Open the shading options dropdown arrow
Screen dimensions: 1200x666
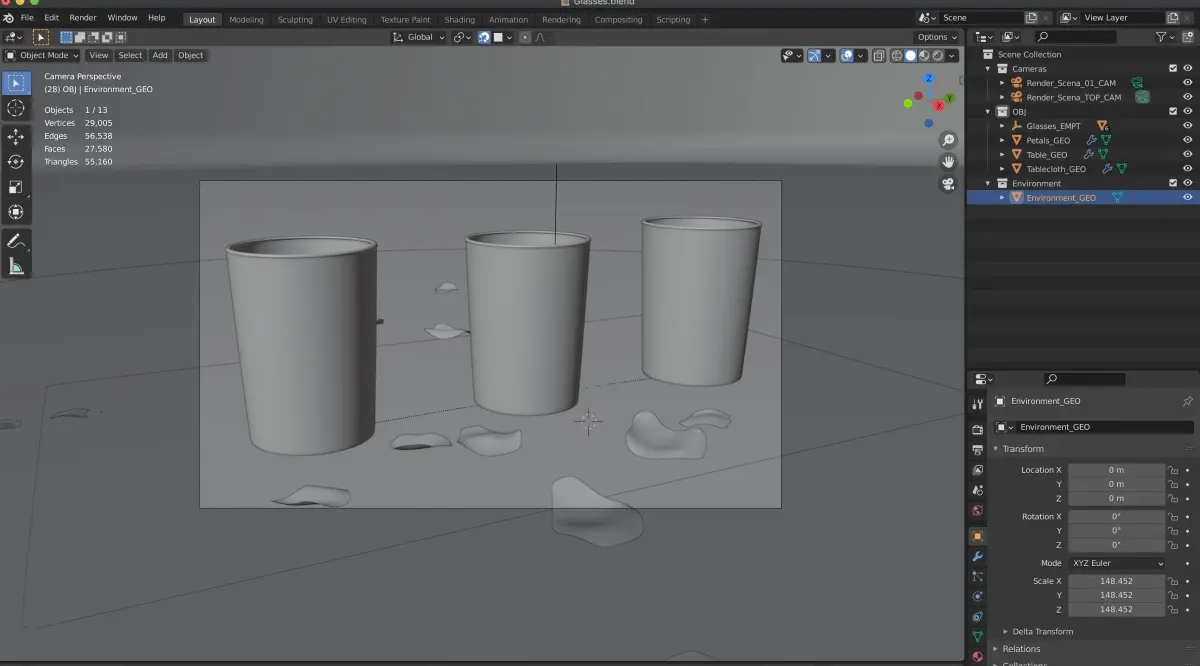pos(953,56)
